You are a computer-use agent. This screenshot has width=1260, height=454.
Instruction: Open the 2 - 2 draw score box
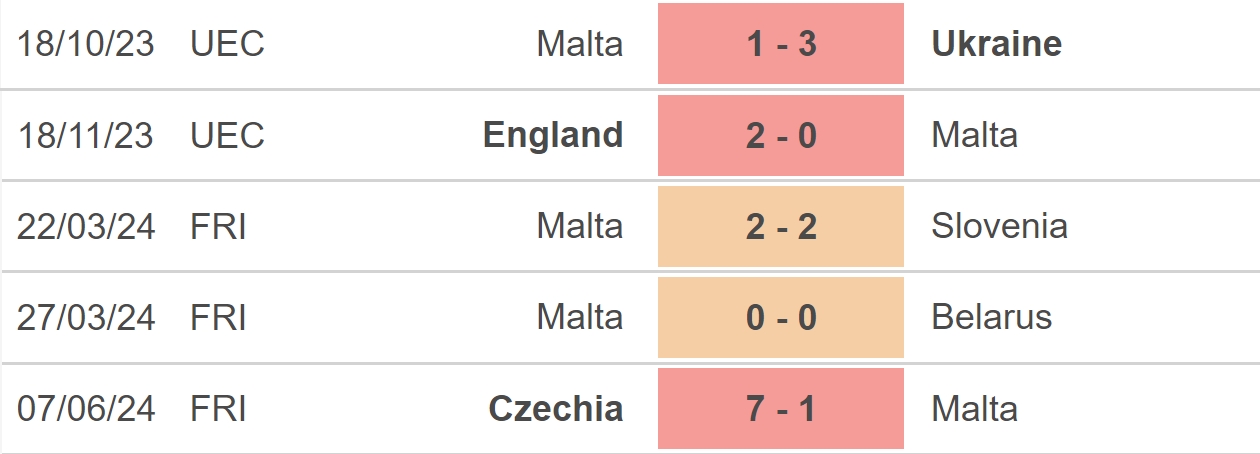[781, 226]
